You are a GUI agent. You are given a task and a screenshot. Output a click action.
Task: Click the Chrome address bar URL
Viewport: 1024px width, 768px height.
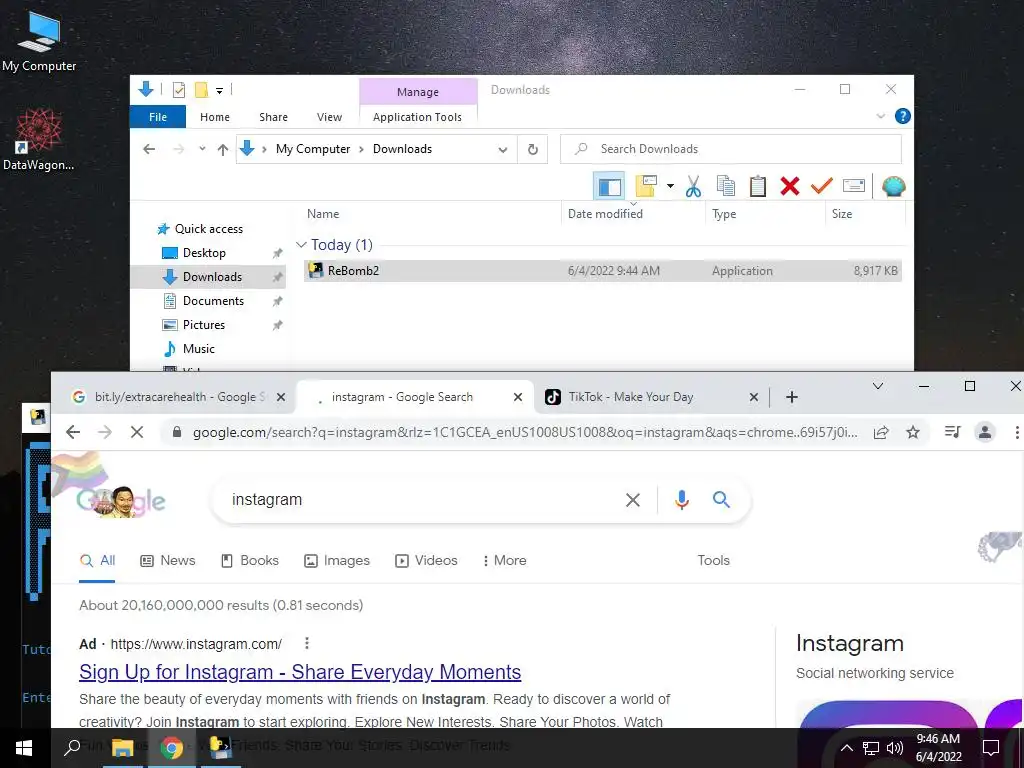(525, 432)
